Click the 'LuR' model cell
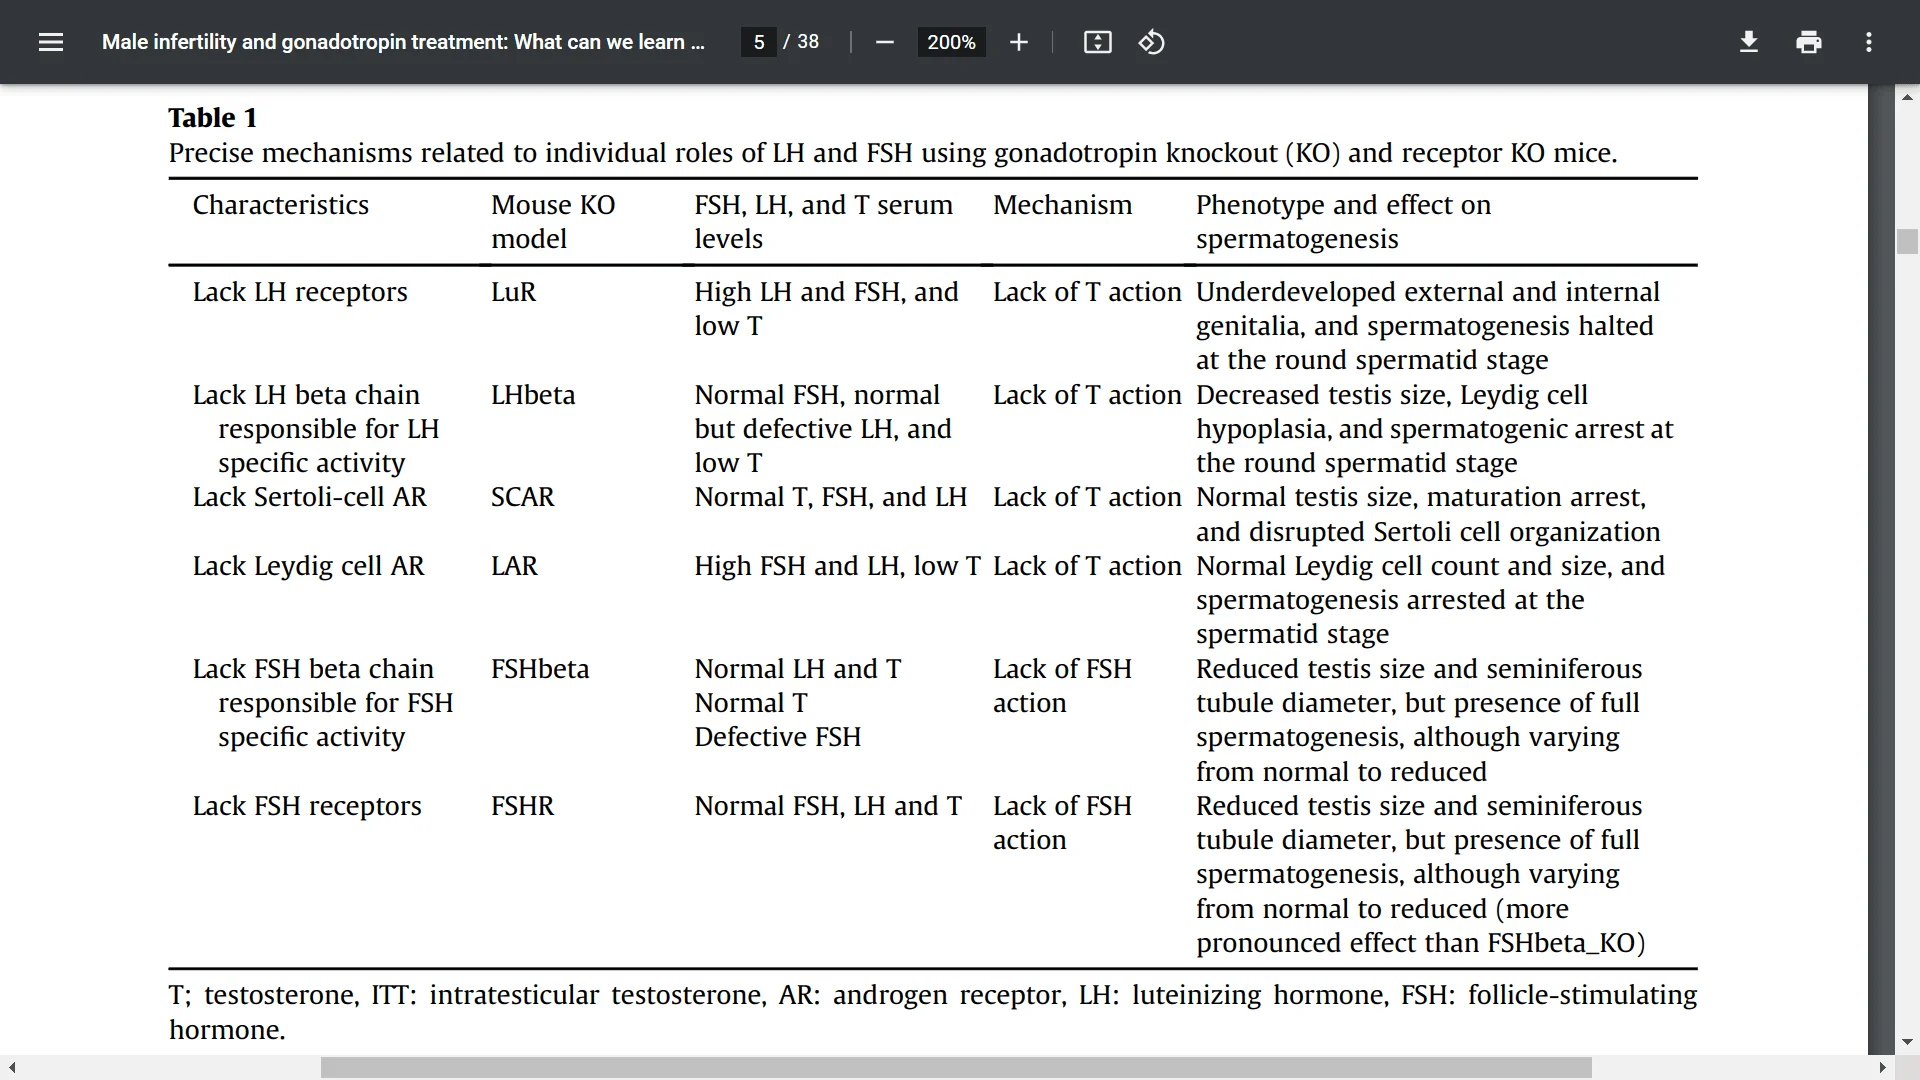Viewport: 1920px width, 1080px height. pos(513,292)
